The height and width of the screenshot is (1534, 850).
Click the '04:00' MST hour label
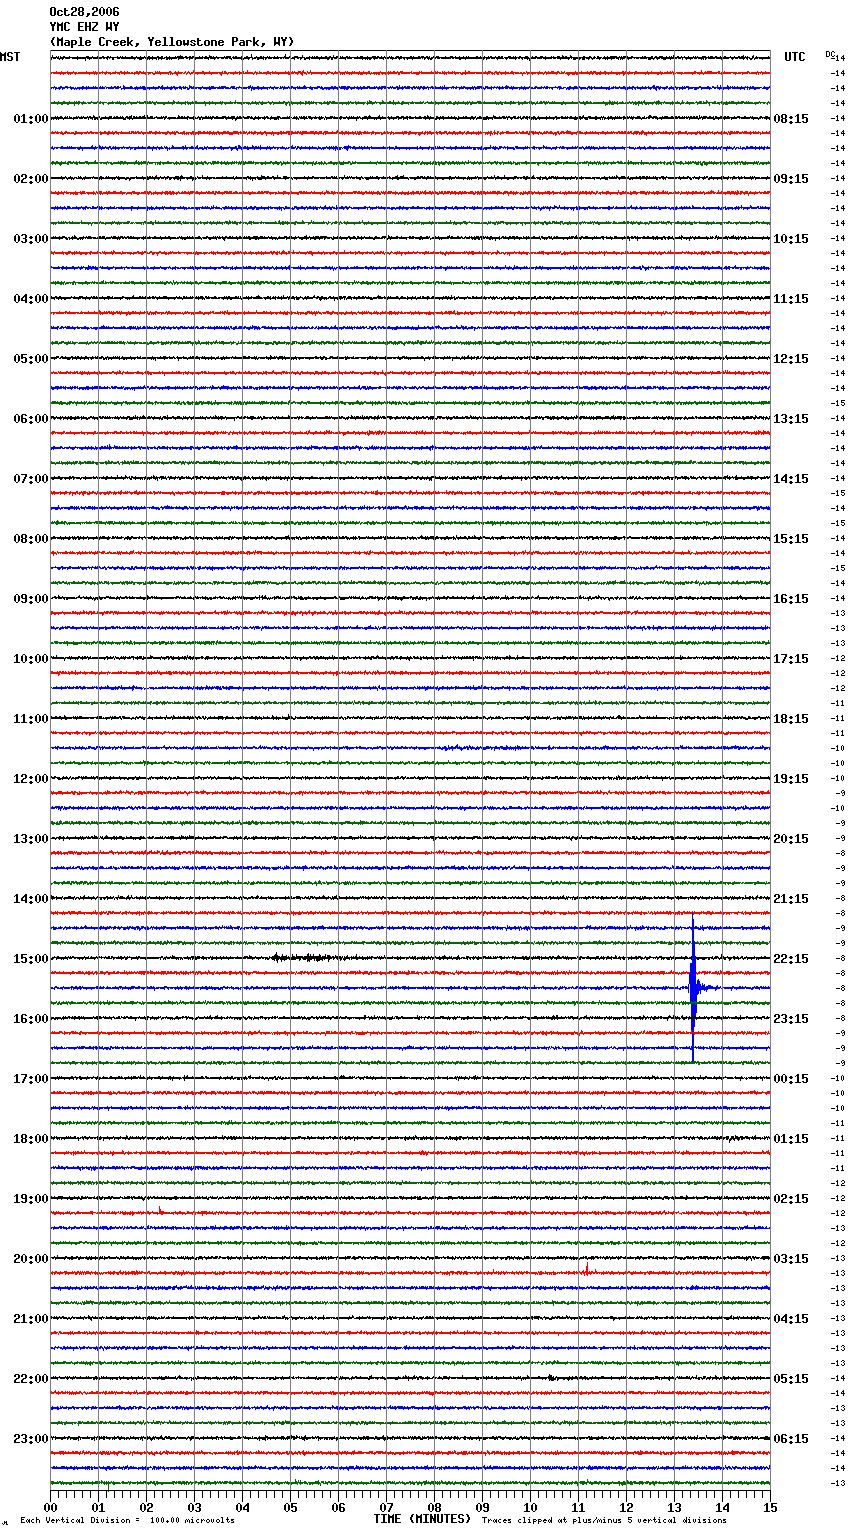tap(31, 299)
